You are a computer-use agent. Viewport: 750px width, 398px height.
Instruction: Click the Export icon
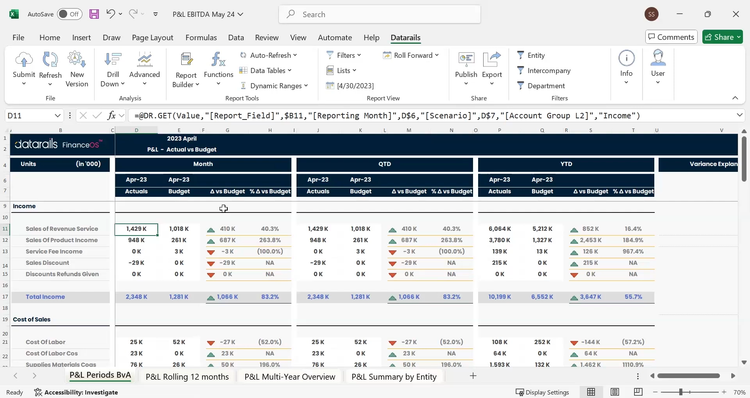pyautogui.click(x=491, y=60)
